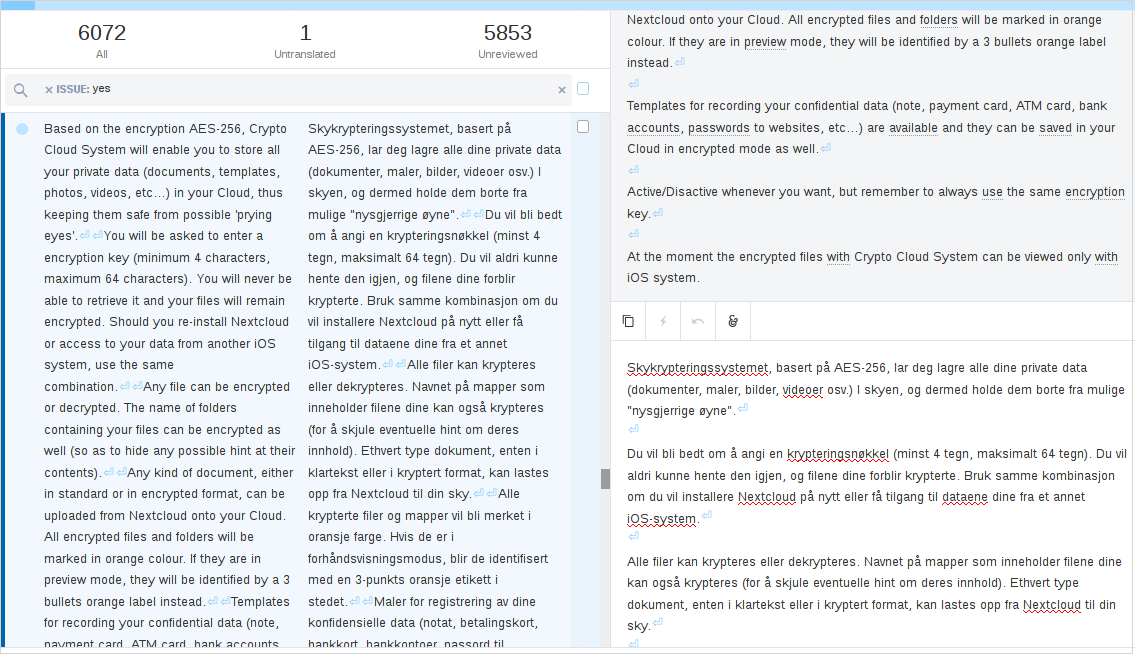Screen dimensions: 1135x656
Task: Check the box for the Skykrypteringssystemet row
Action: 583,127
